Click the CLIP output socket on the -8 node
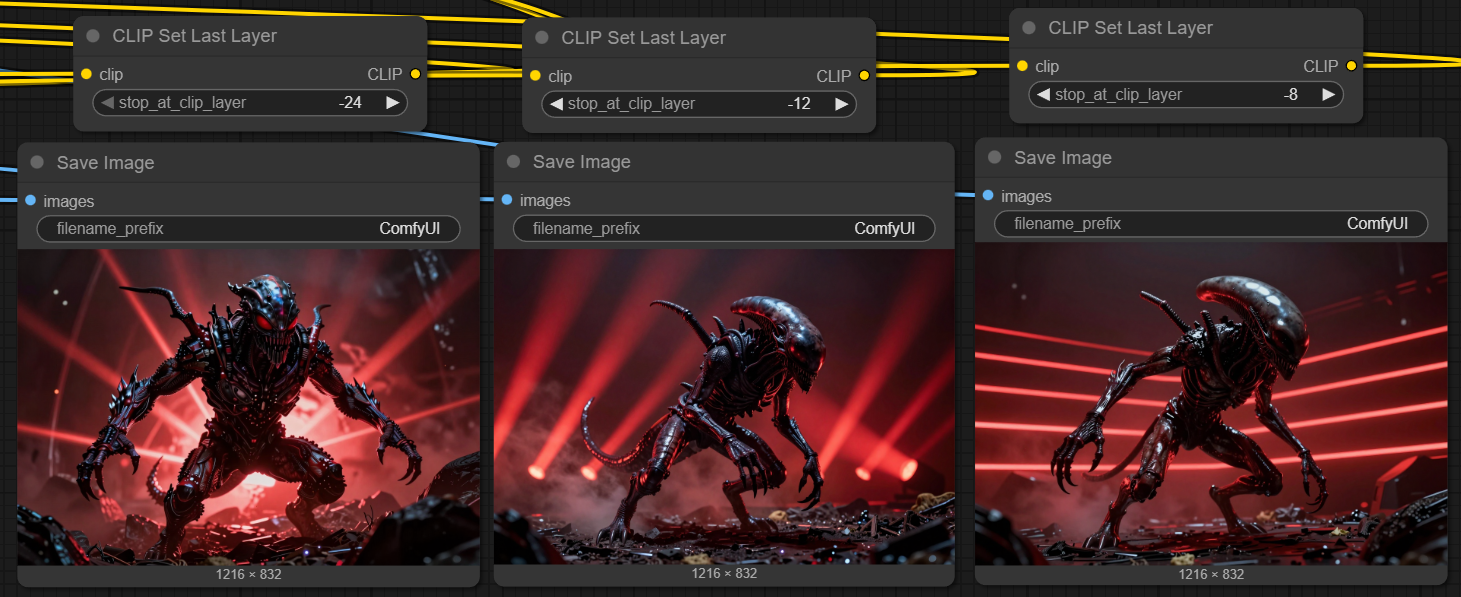This screenshot has height=597, width=1461. (1351, 66)
